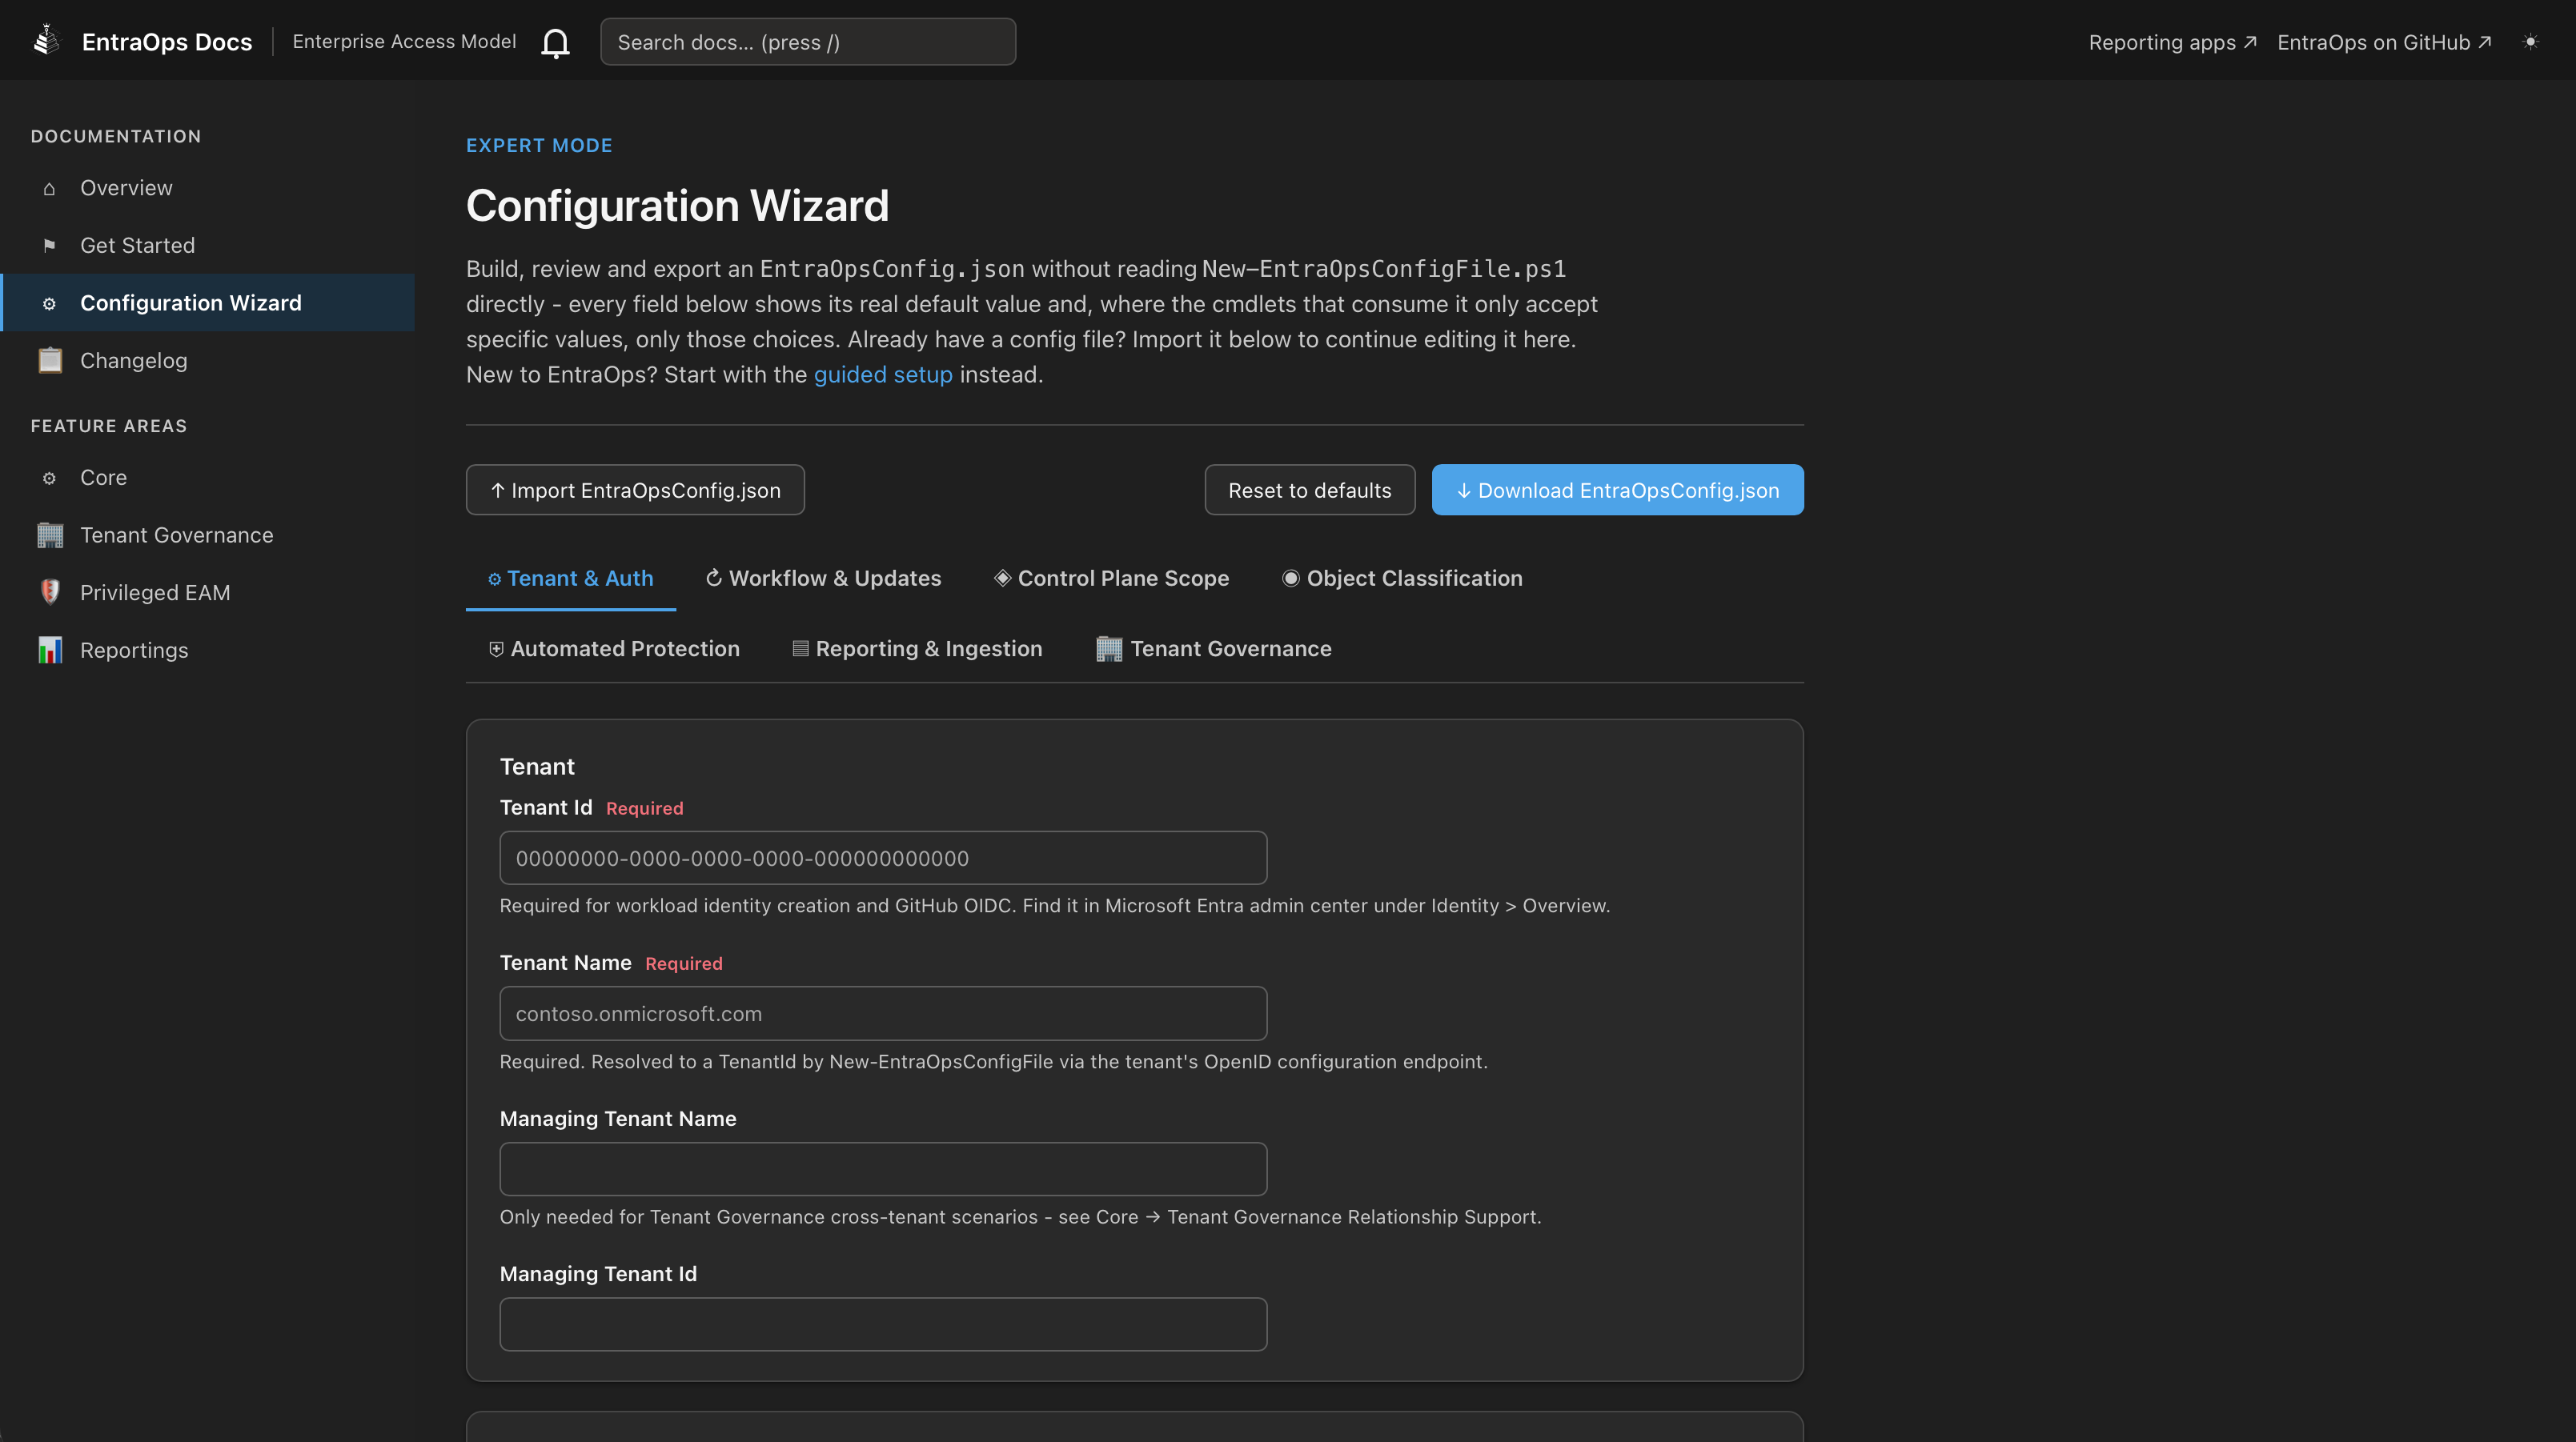Click the Managing Tenant Id input field

883,1325
